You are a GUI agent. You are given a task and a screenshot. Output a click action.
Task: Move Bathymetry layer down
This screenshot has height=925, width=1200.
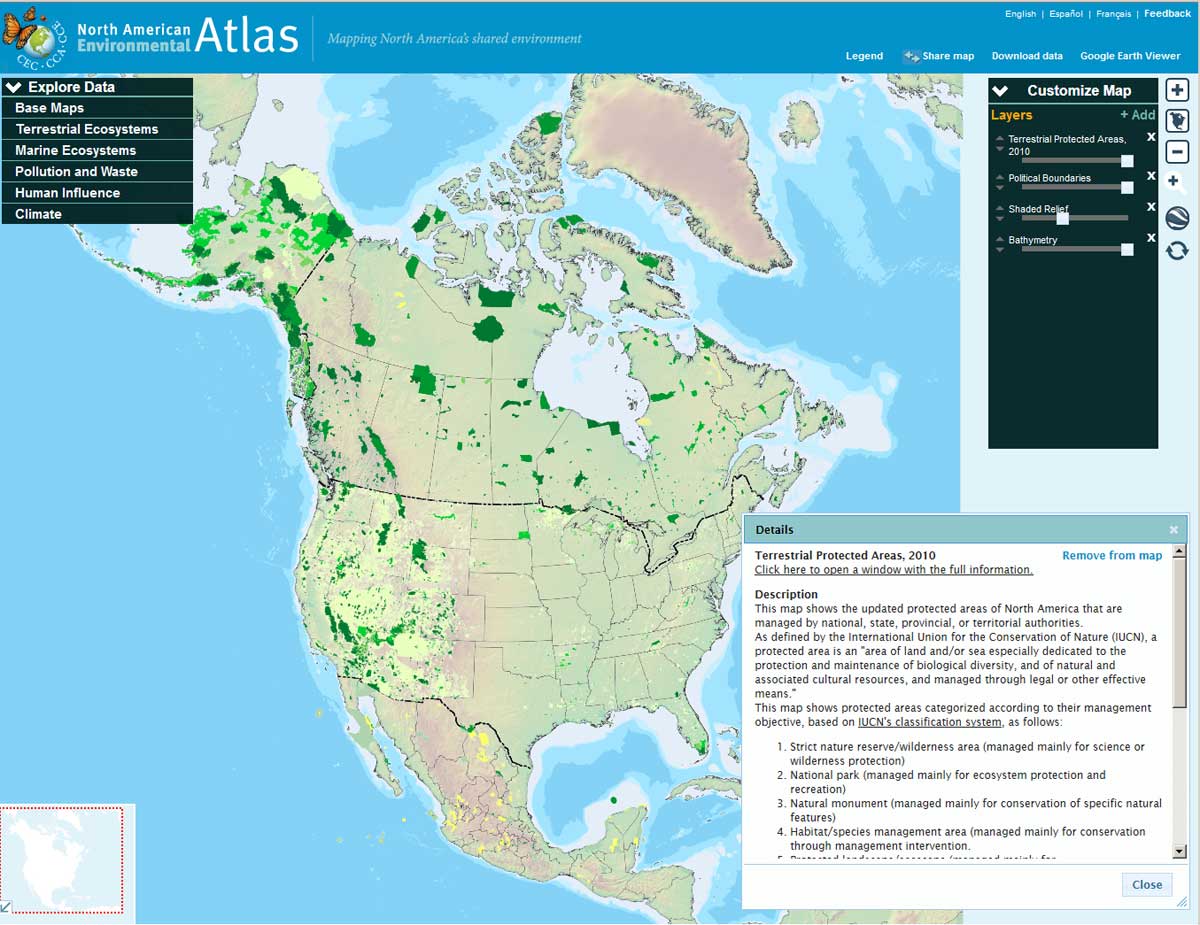[x=1000, y=249]
